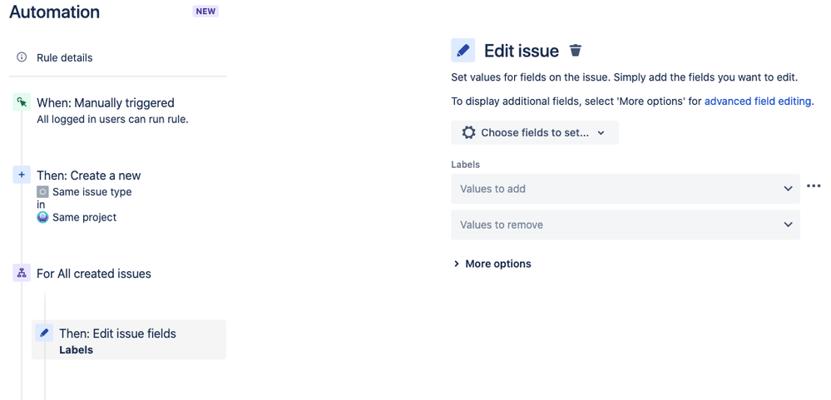
Task: Click the trash icon beside Edit issue
Action: 575,50
